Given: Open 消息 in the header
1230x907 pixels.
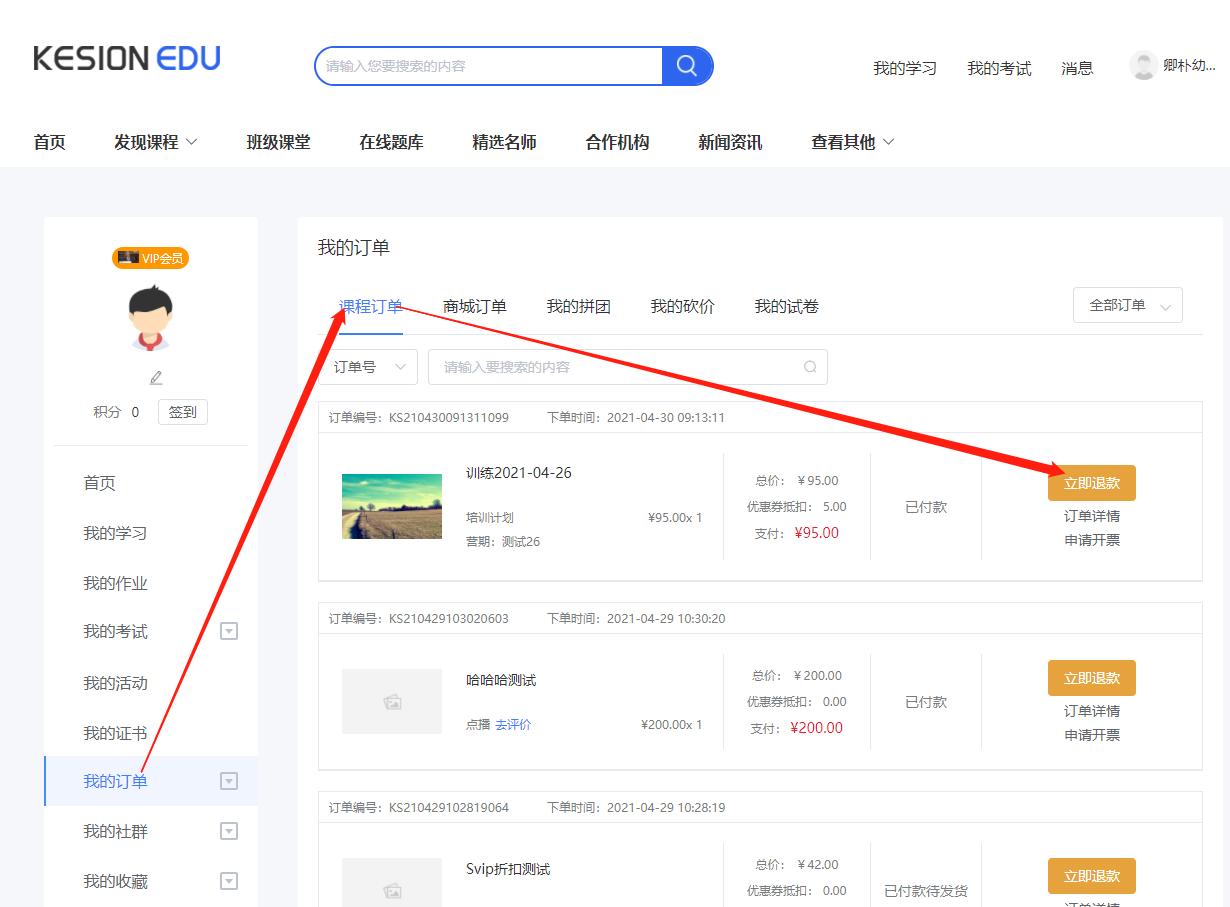Looking at the screenshot, I should click(x=1078, y=68).
